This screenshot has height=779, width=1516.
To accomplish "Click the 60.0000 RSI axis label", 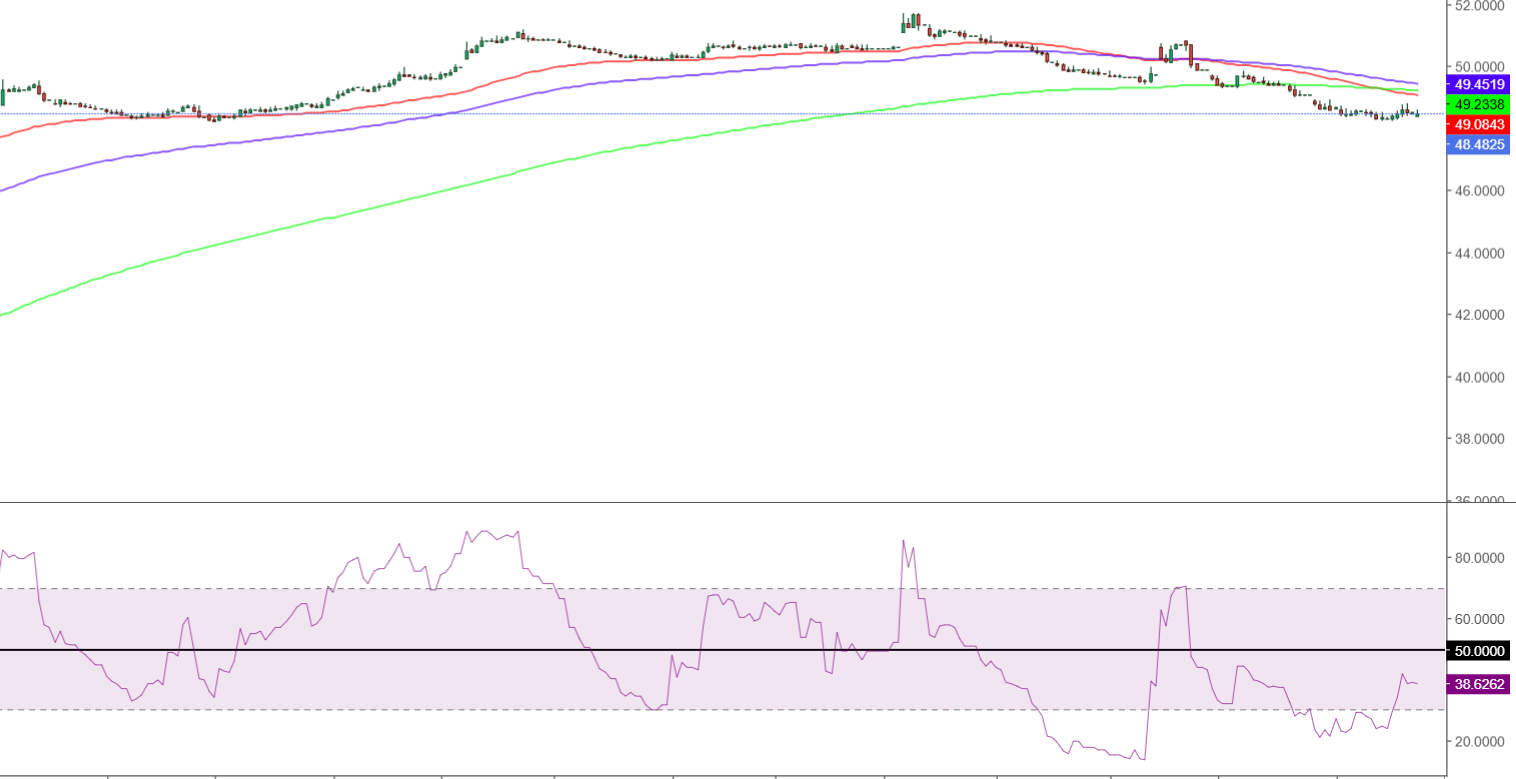I will [1481, 620].
